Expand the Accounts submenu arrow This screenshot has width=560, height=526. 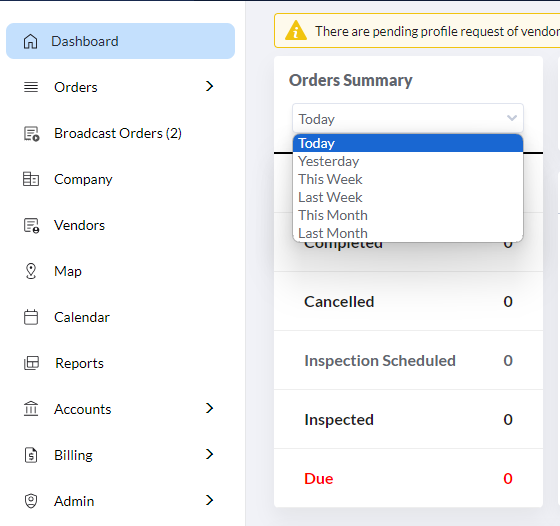[210, 408]
